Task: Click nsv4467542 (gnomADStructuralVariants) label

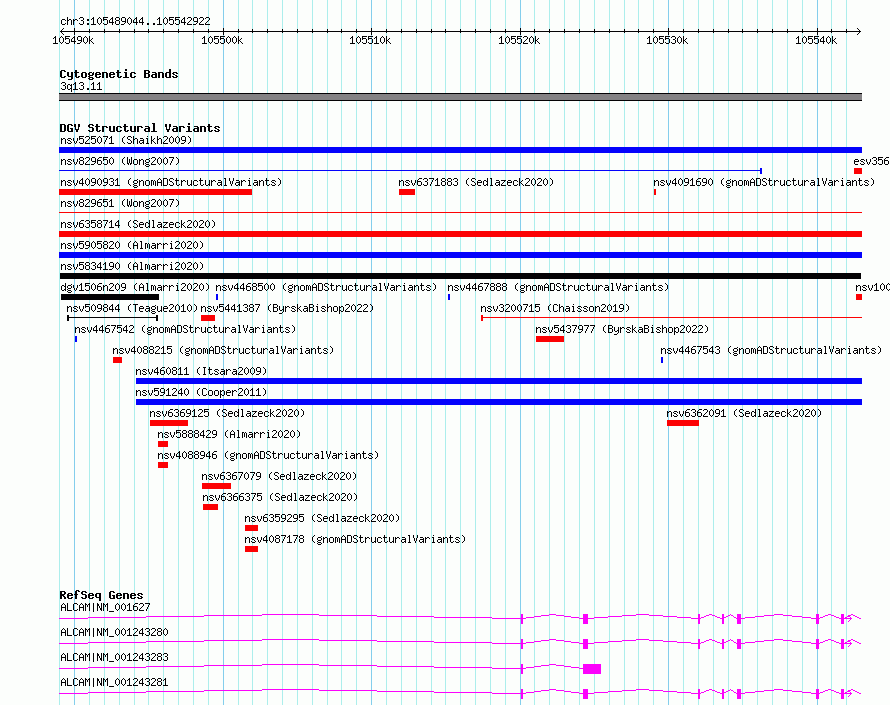Action: point(185,329)
